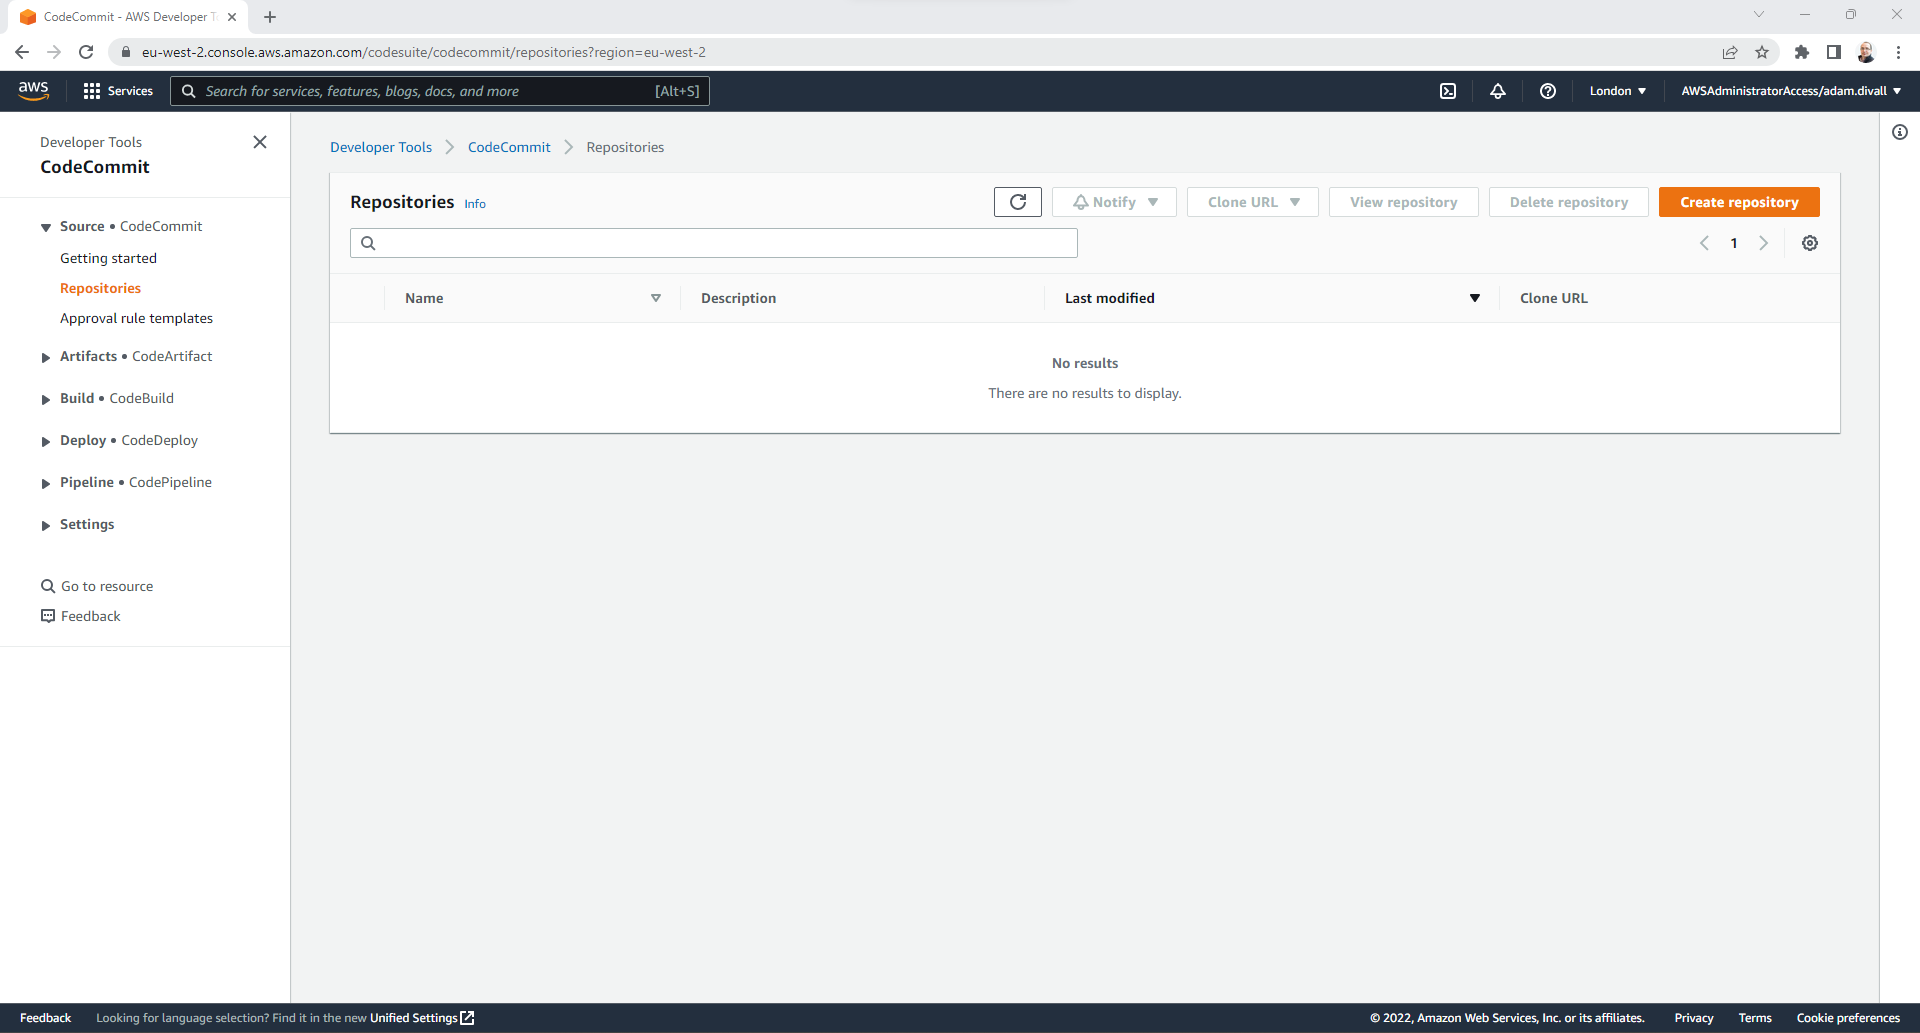Open the Clone URL dropdown
Image resolution: width=1920 pixels, height=1033 pixels.
[x=1253, y=202]
